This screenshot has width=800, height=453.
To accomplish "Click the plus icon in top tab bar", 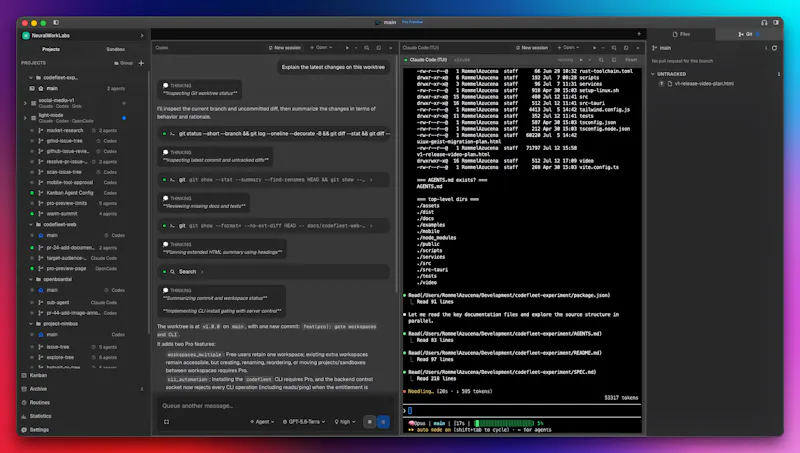I will point(639,34).
